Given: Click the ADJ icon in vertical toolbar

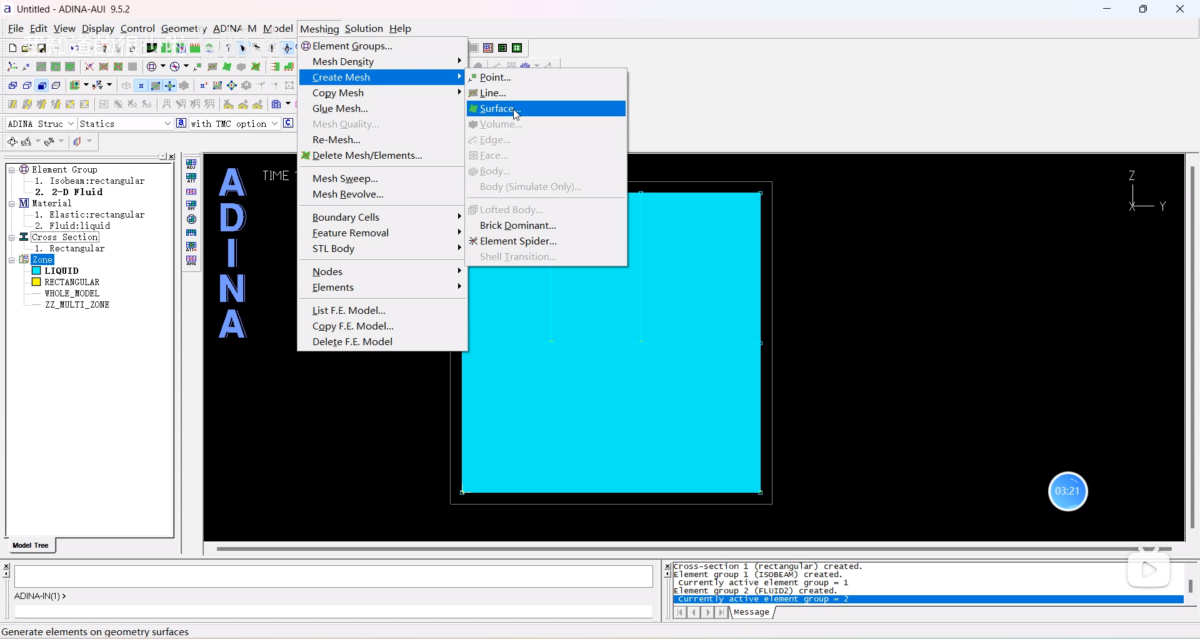Looking at the screenshot, I should click(x=191, y=163).
